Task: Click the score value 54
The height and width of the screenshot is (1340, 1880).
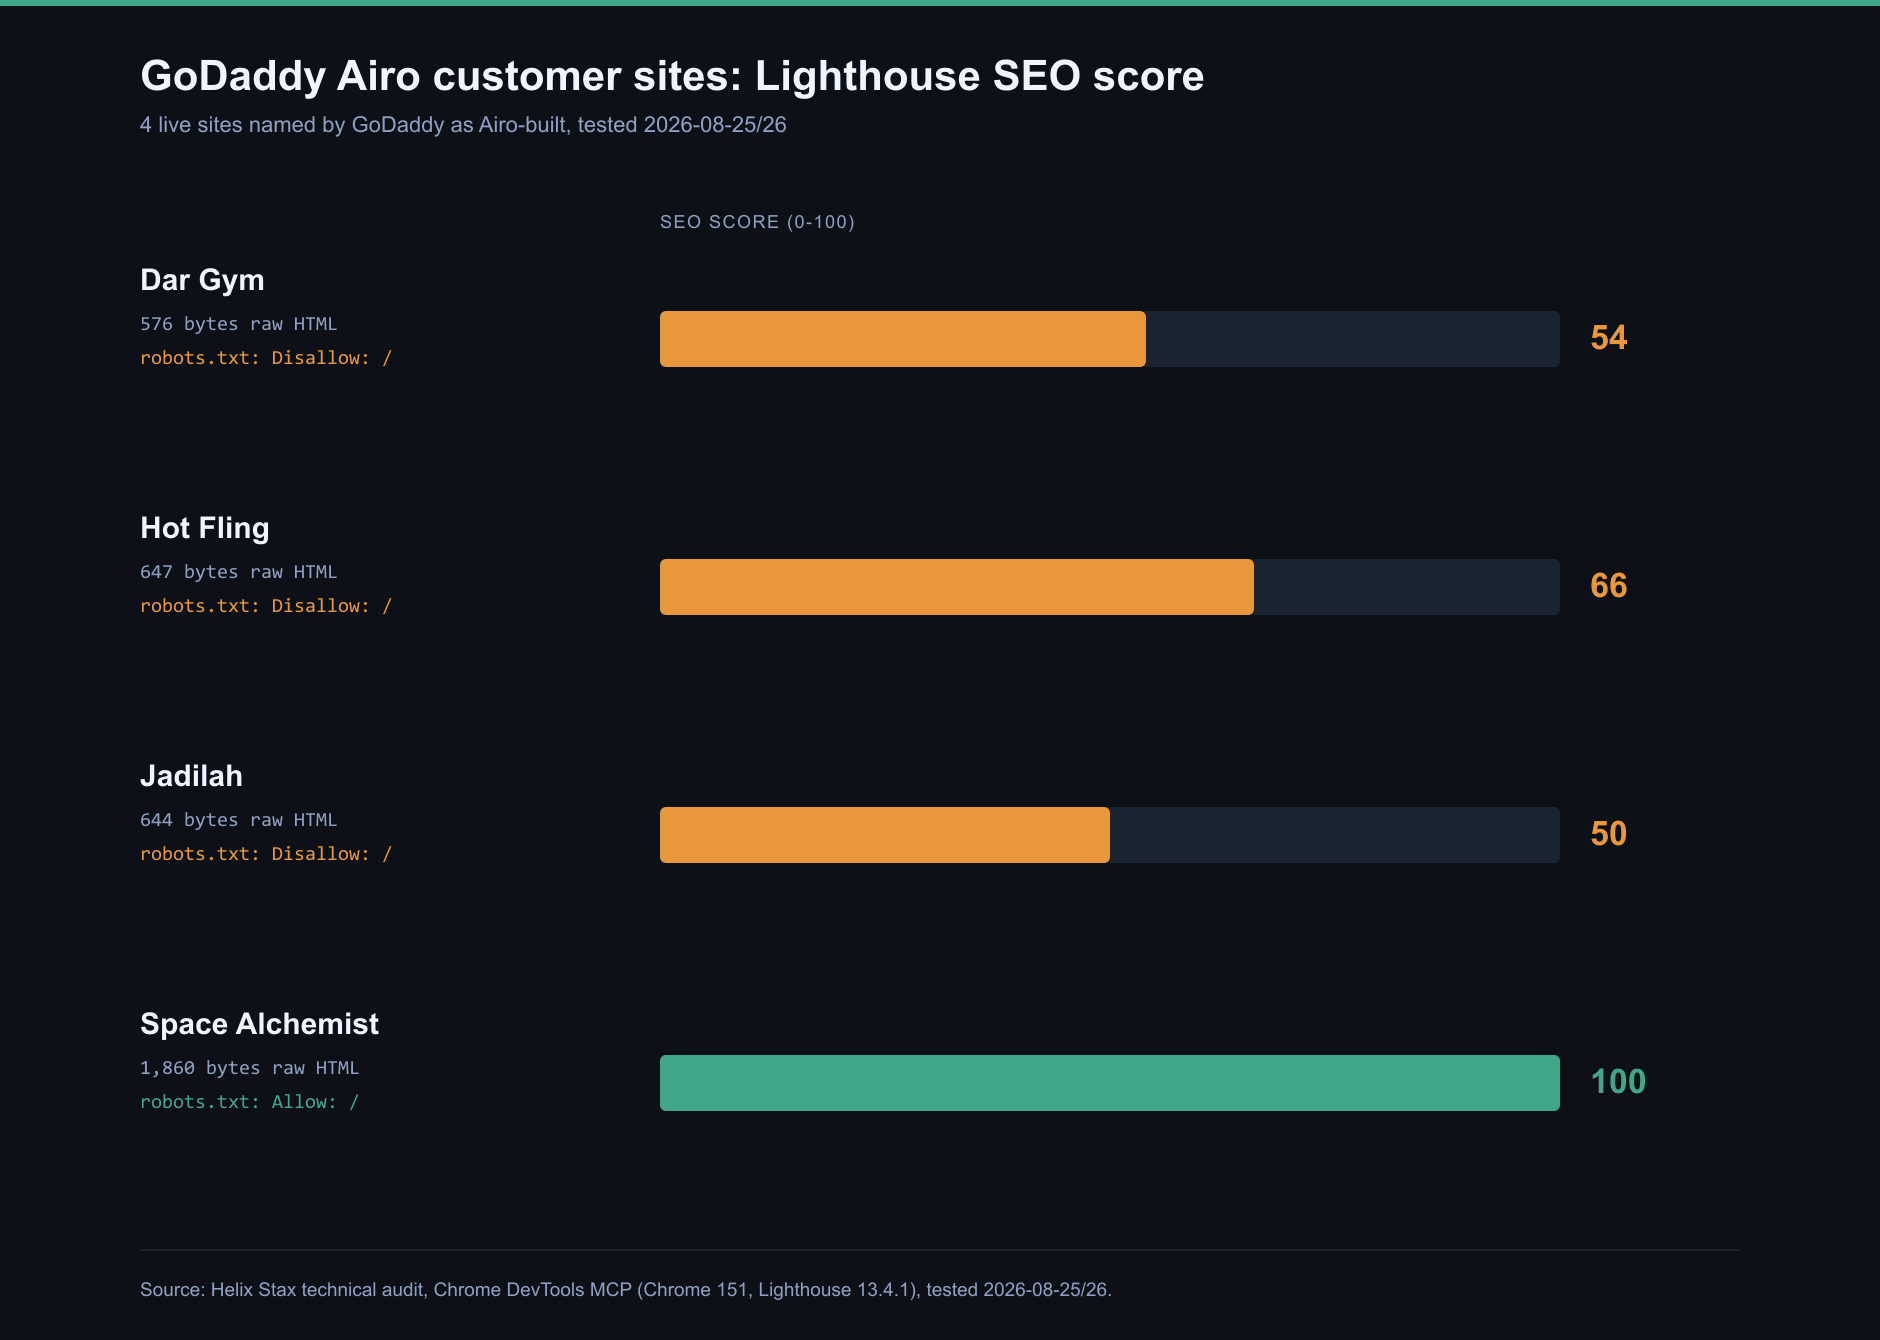Action: point(1609,338)
